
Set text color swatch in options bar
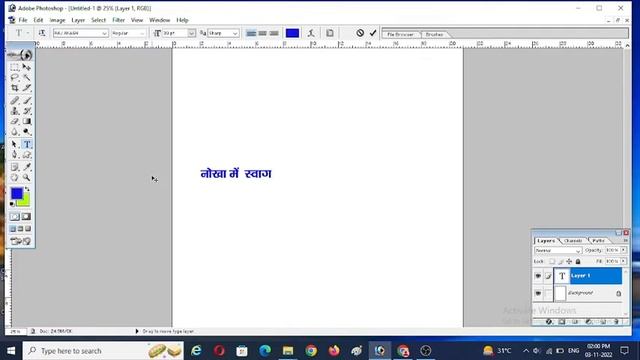pos(292,33)
